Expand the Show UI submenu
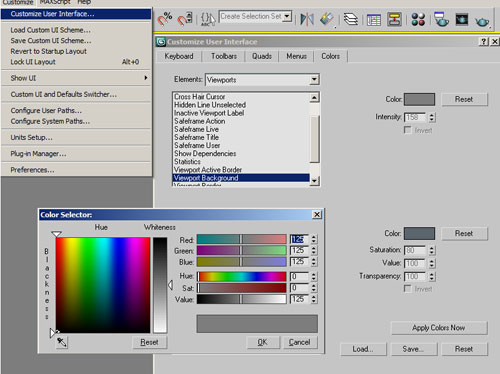Screen dimensions: 500x374 point(76,78)
